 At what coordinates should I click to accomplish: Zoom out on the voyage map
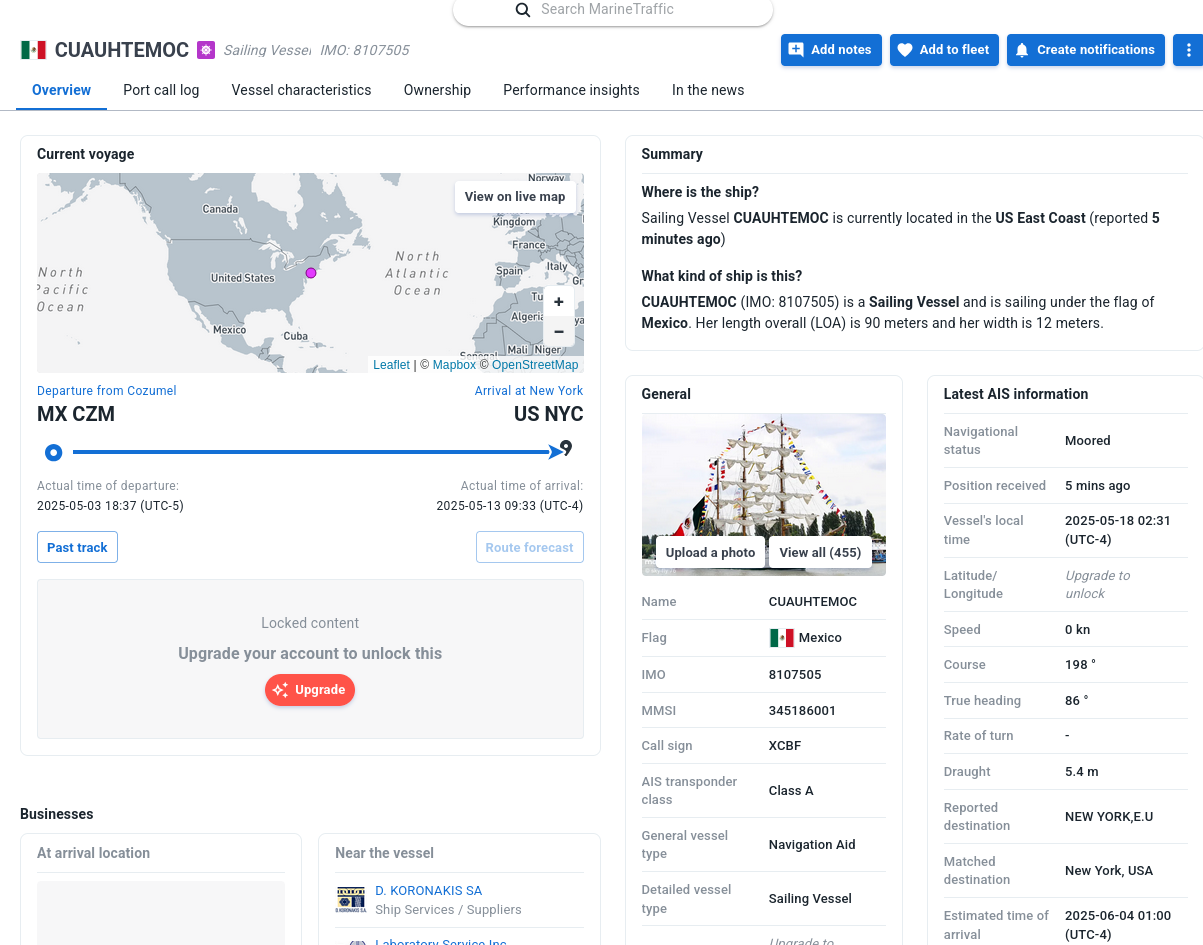click(559, 332)
